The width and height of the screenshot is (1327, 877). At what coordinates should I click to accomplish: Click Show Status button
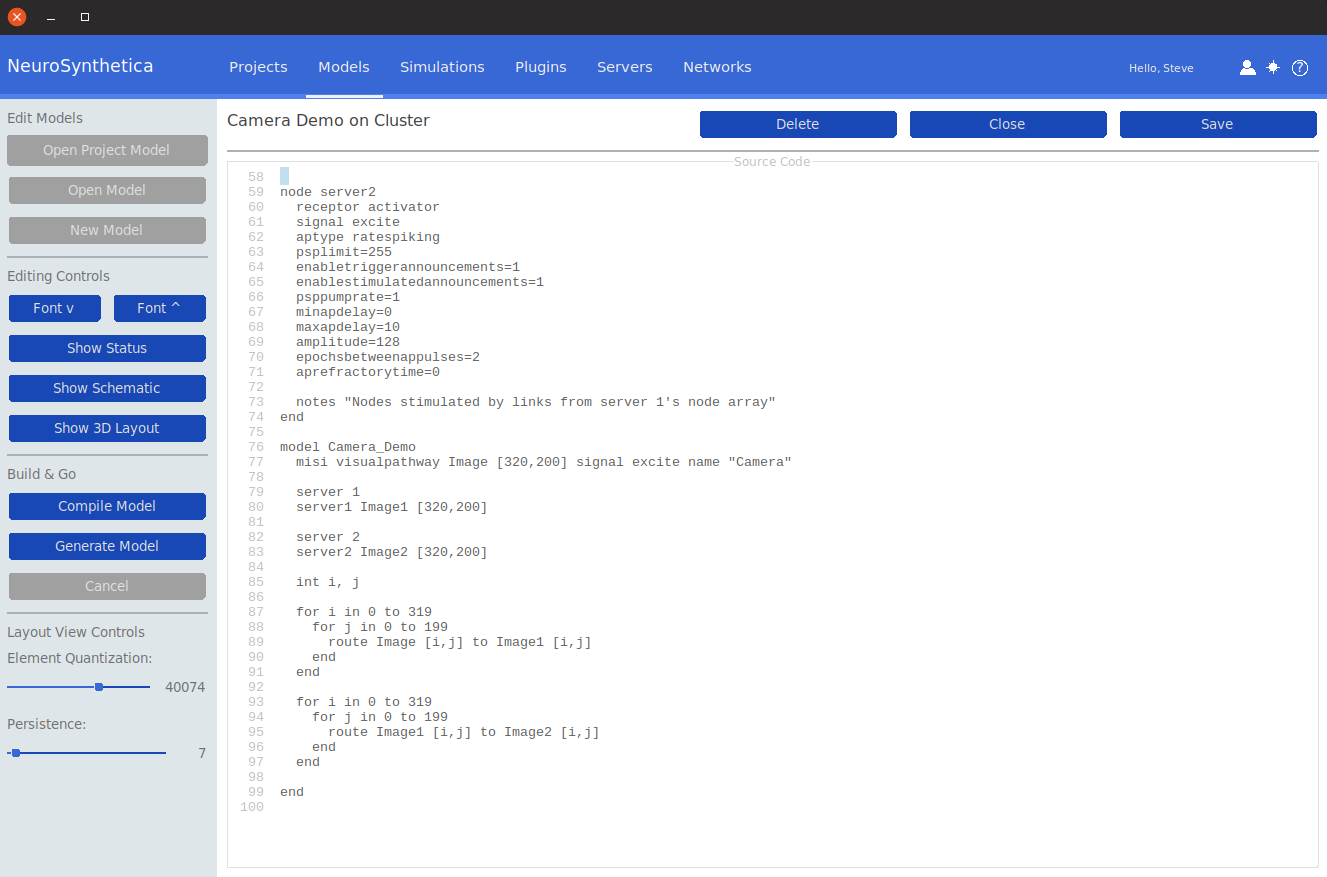click(107, 348)
